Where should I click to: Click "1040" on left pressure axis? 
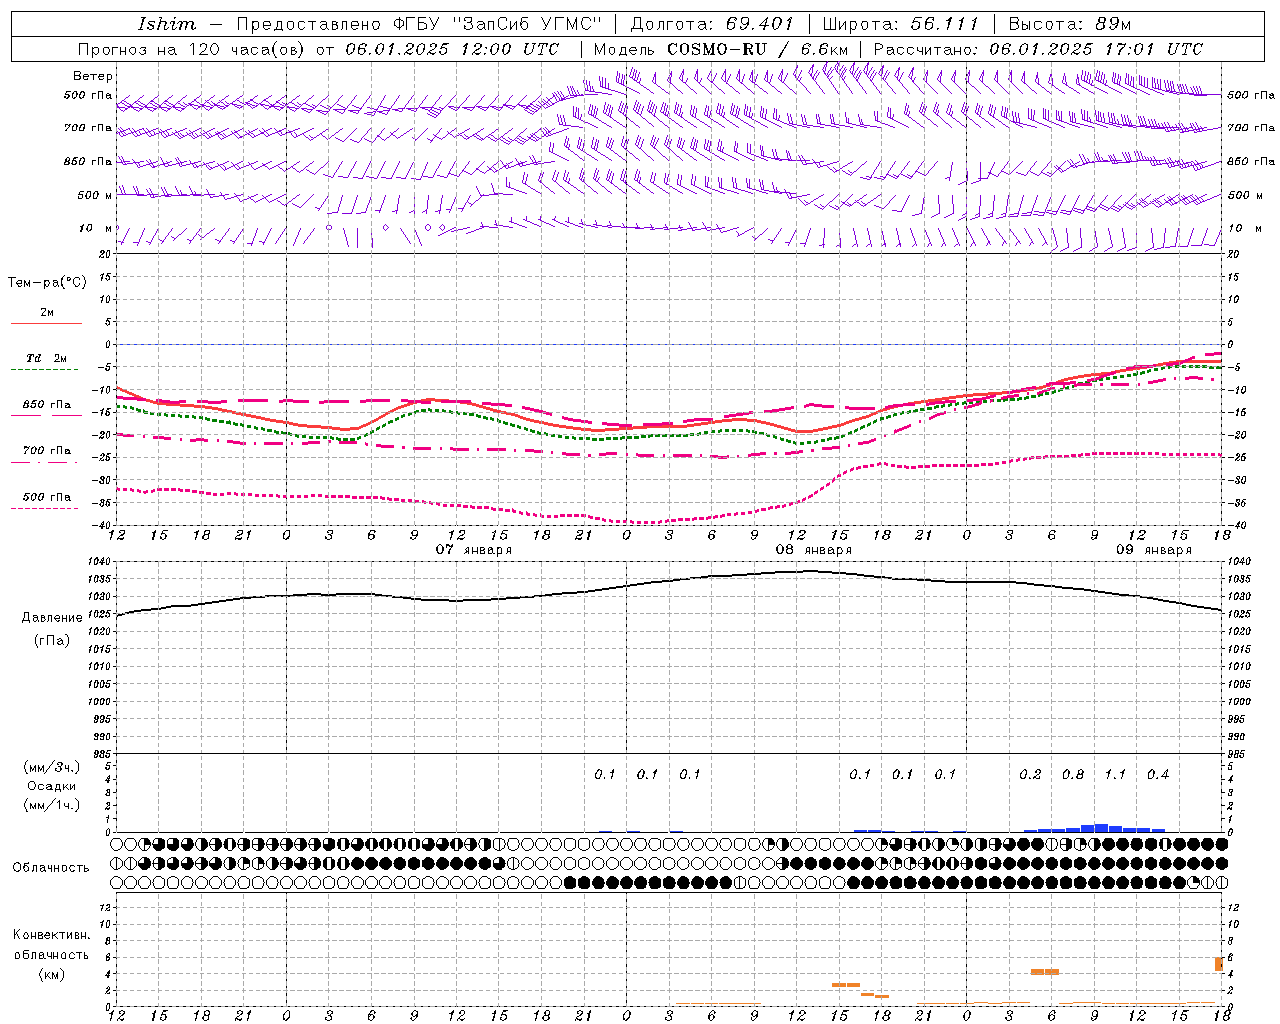pyautogui.click(x=100, y=563)
